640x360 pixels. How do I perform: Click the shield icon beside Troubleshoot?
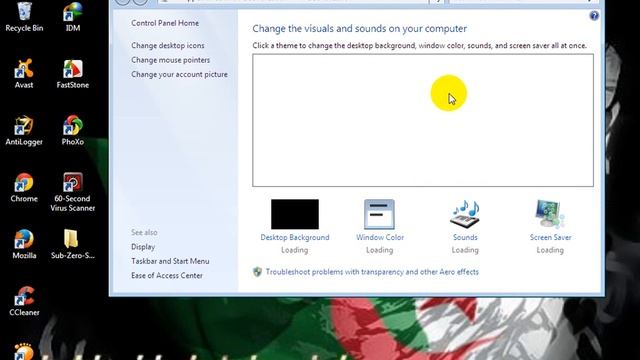coord(257,272)
